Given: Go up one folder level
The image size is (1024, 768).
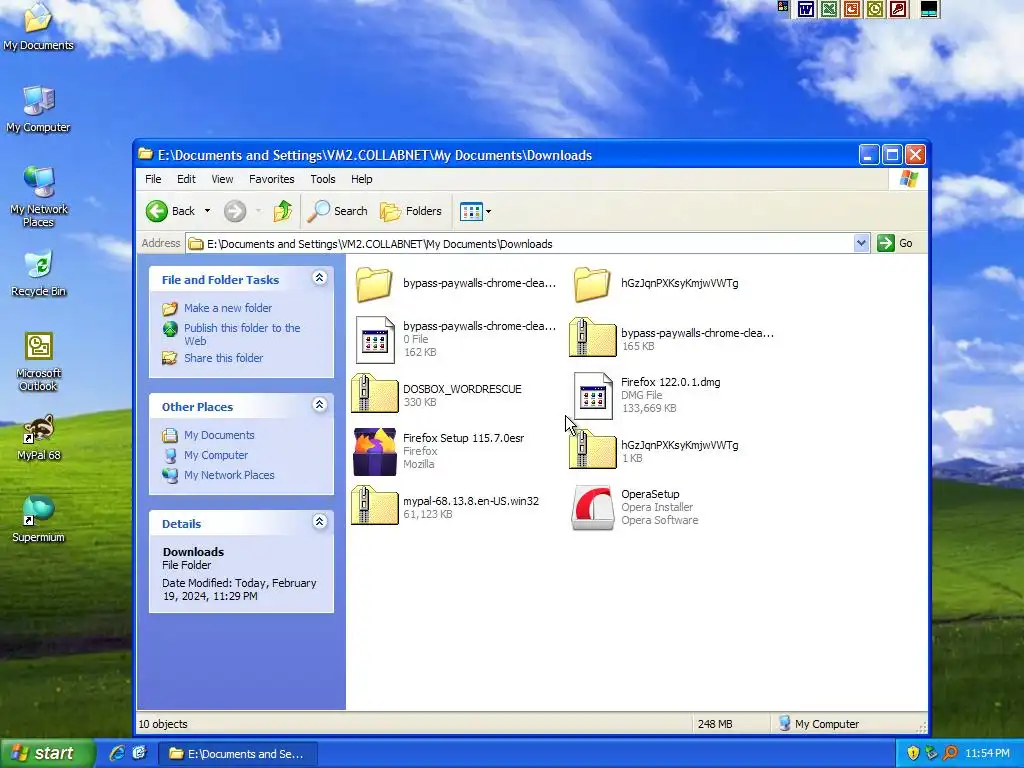Looking at the screenshot, I should 282,211.
